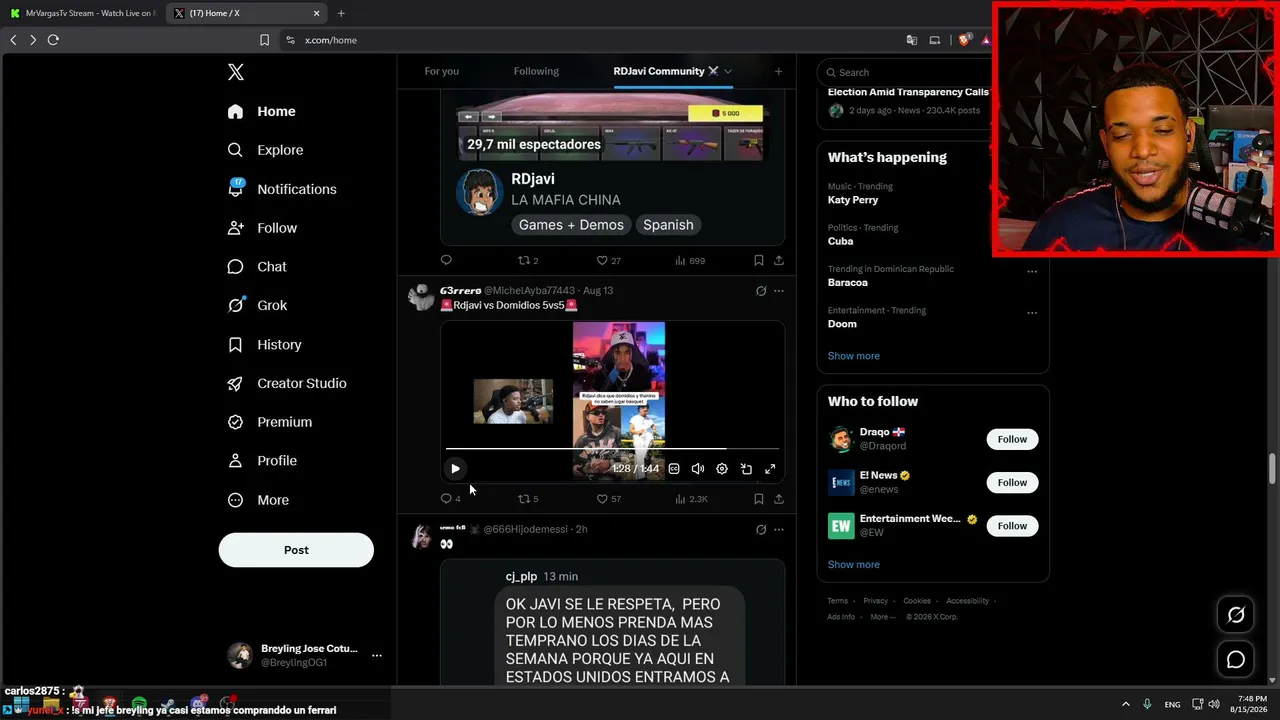Screen dimensions: 1280x720
Task: Open the floating messages button
Action: tap(1236, 660)
